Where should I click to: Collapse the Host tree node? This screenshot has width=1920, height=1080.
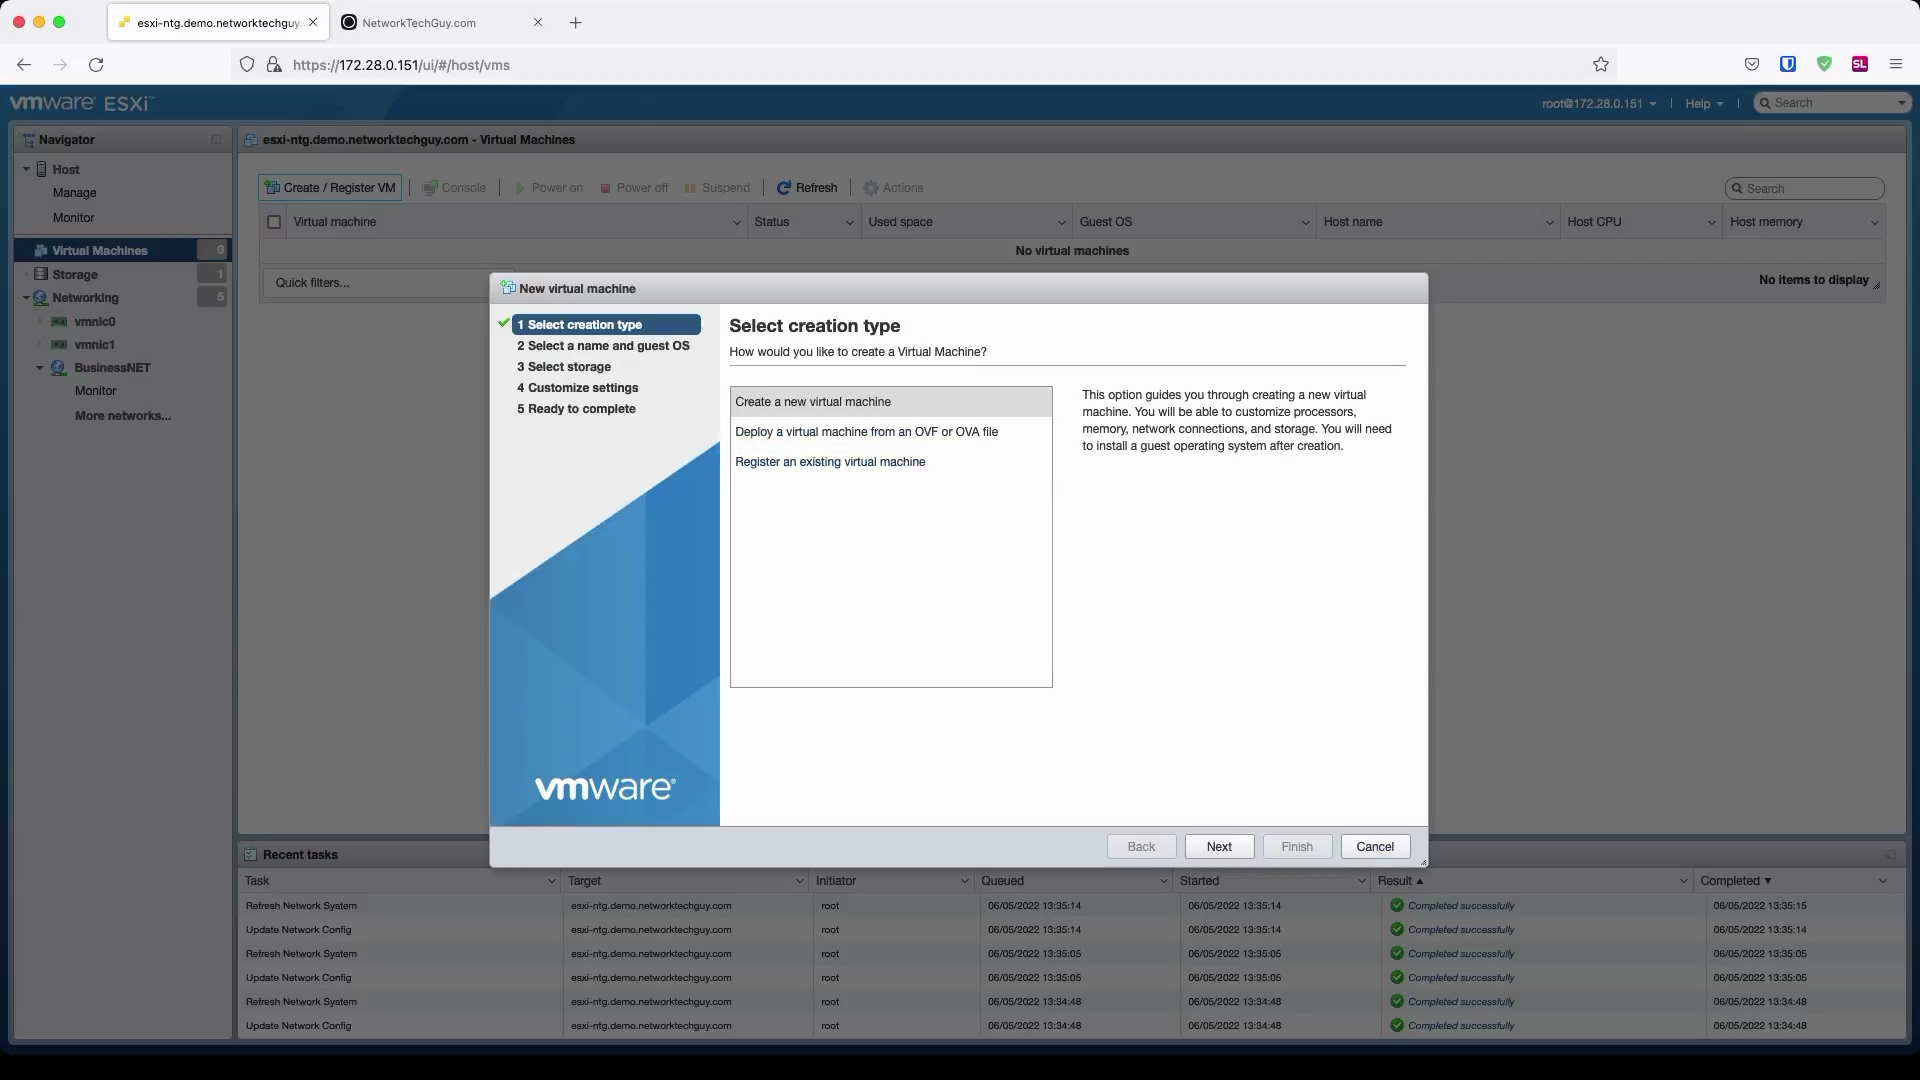pyautogui.click(x=26, y=169)
